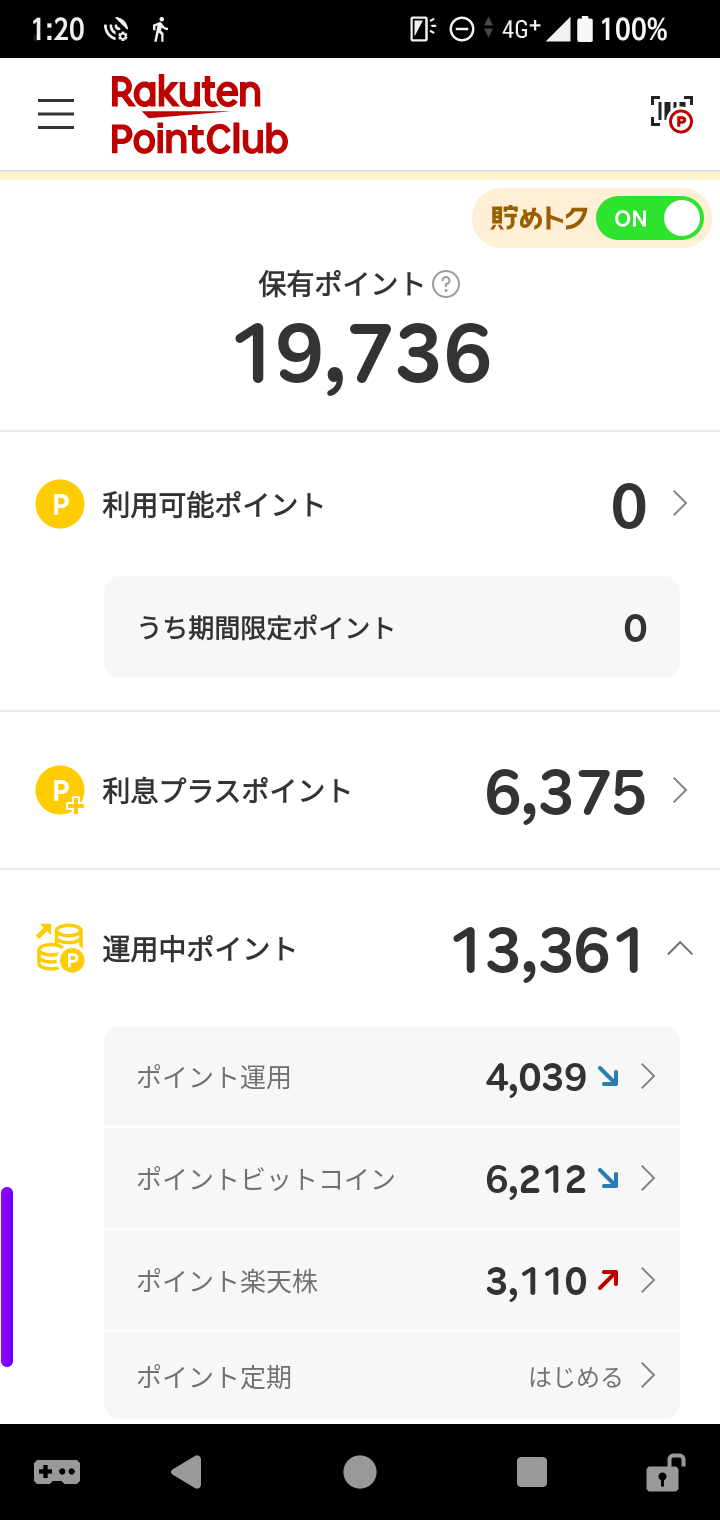
Task: Tap the yellow 利用可能ポイント coin icon
Action: pyautogui.click(x=60, y=504)
